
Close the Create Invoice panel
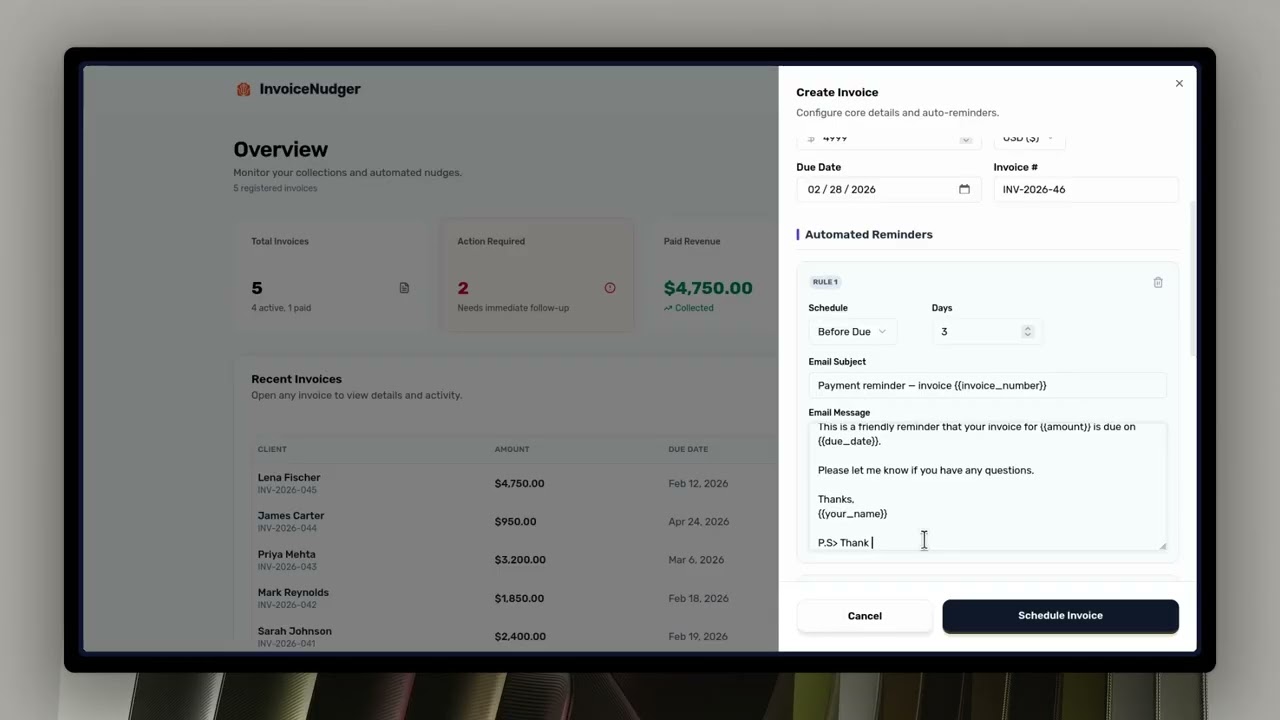point(1179,84)
